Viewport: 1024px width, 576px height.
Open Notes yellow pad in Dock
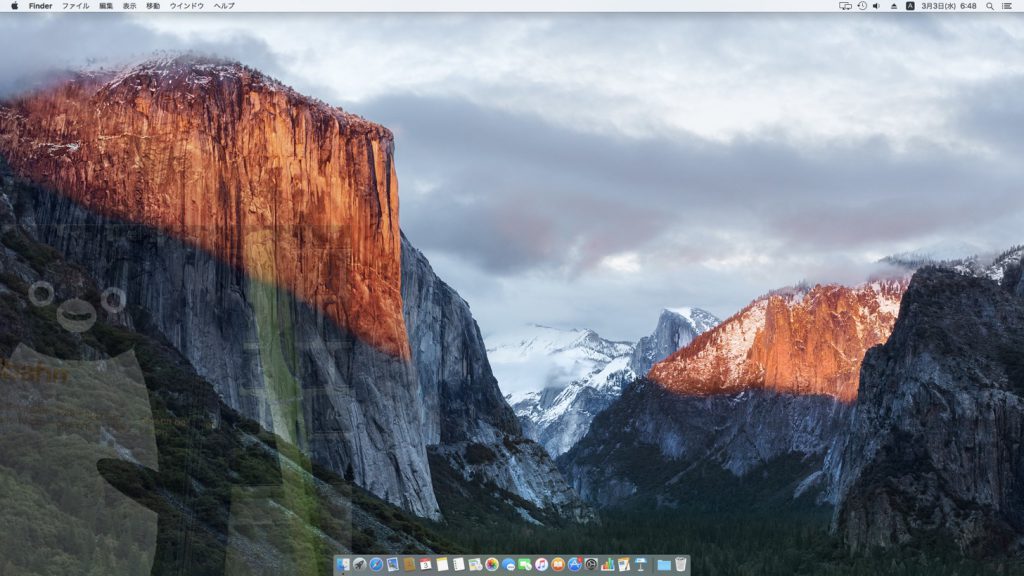(x=442, y=564)
